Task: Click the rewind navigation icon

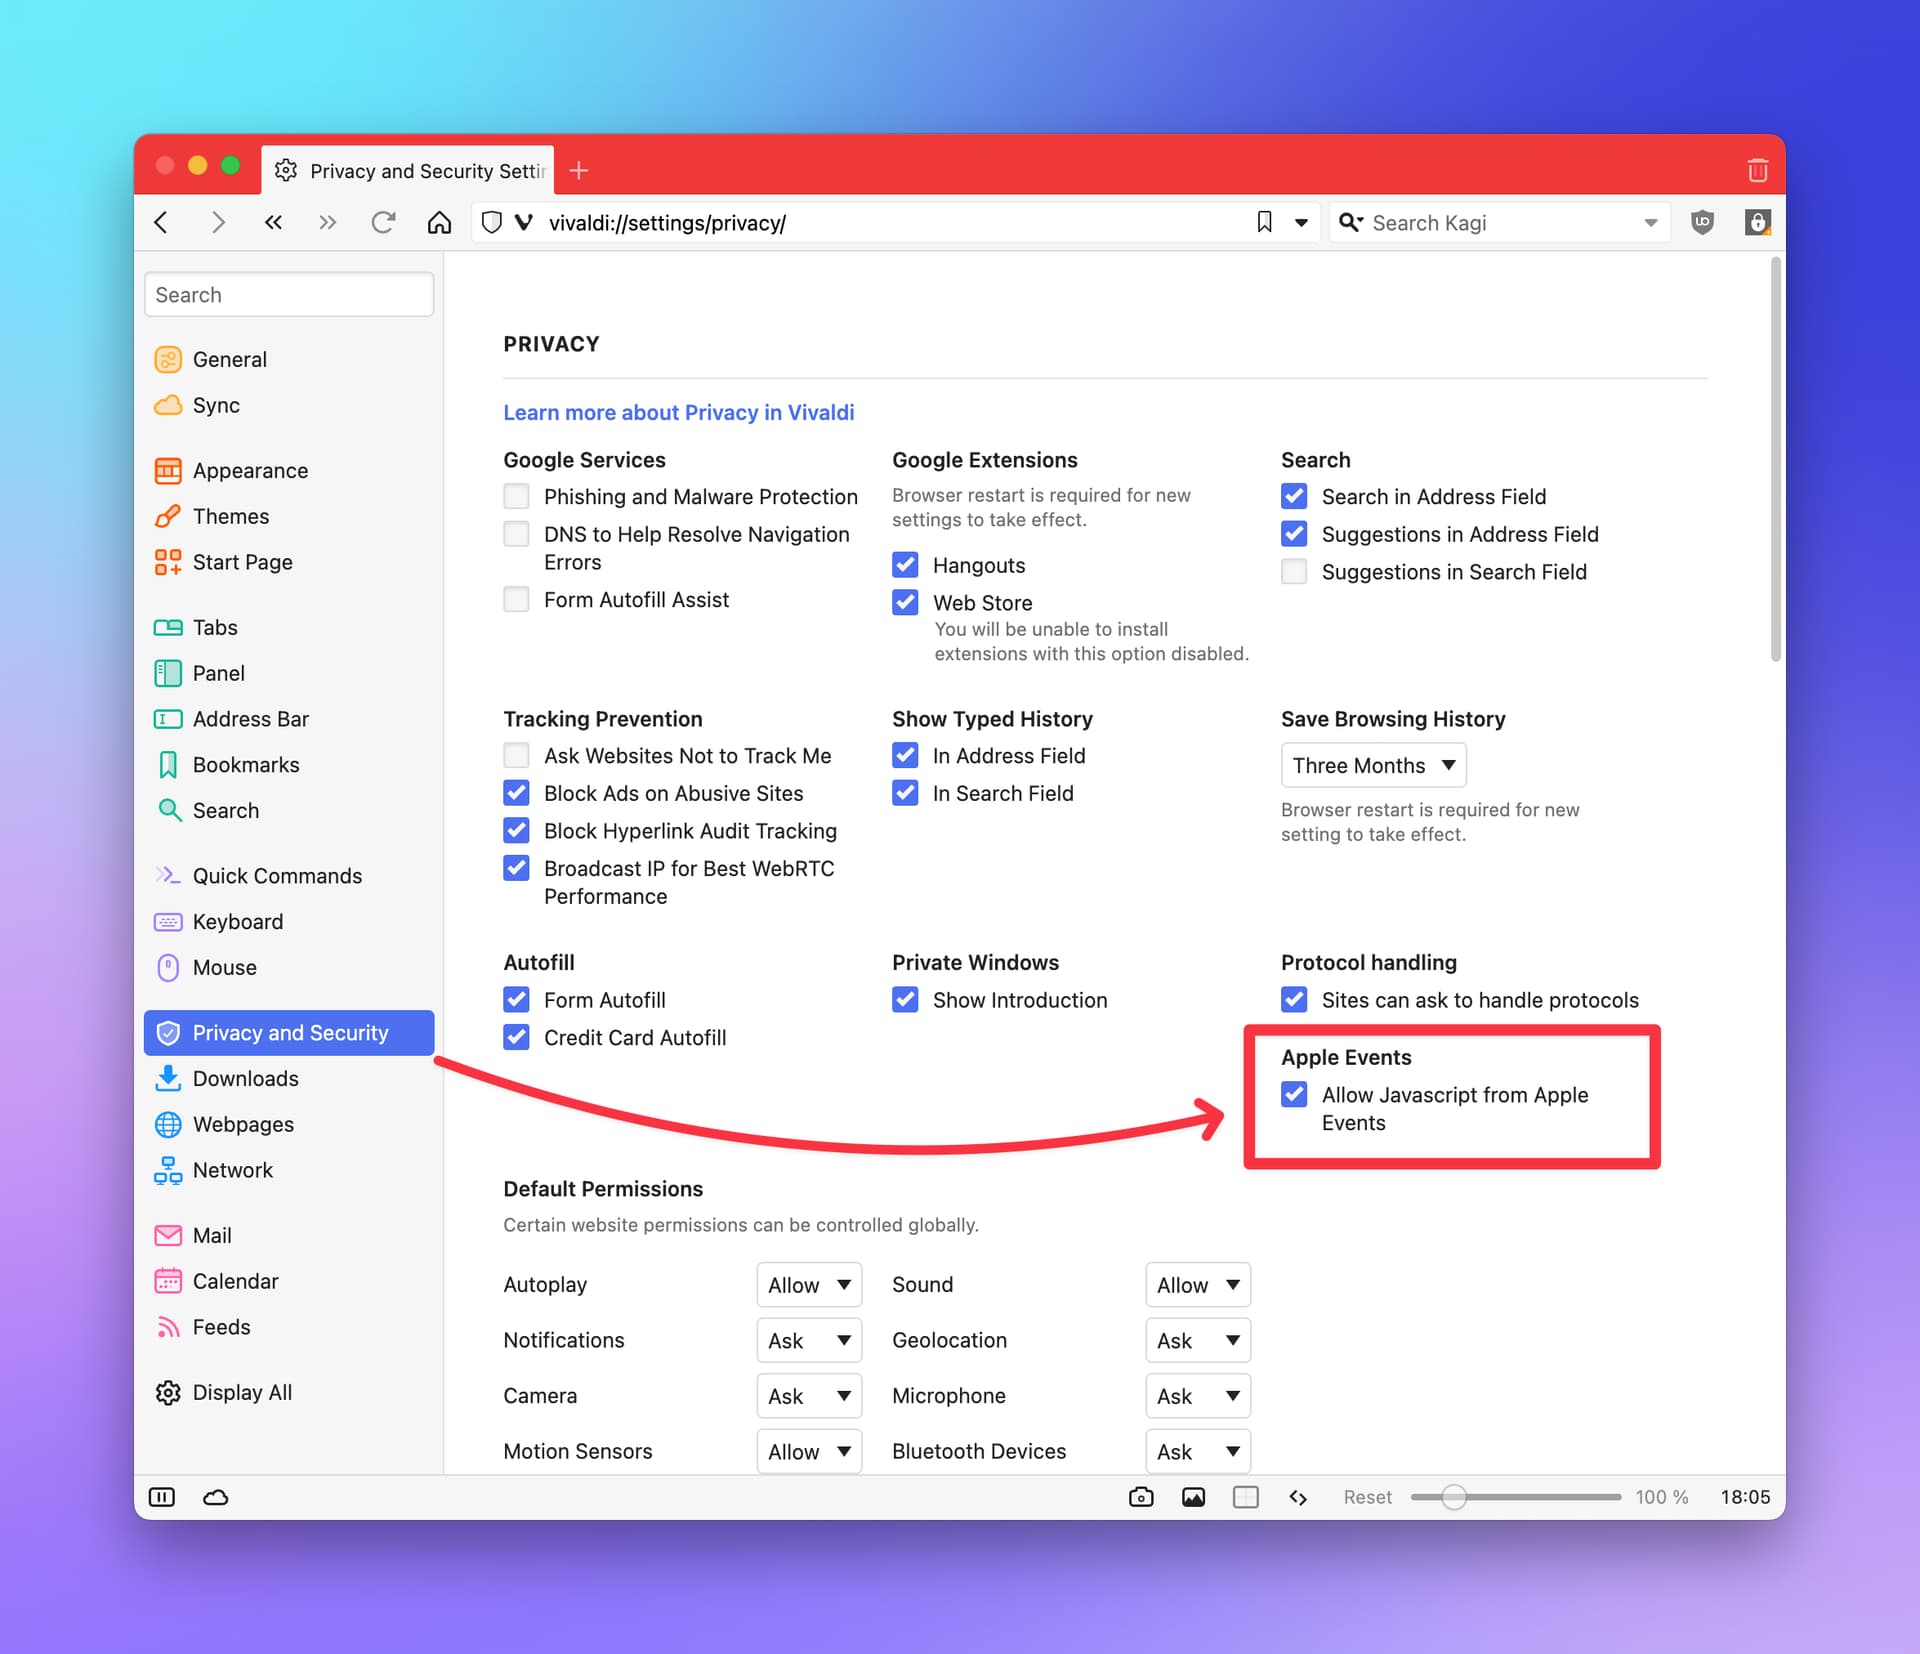Action: coord(273,222)
